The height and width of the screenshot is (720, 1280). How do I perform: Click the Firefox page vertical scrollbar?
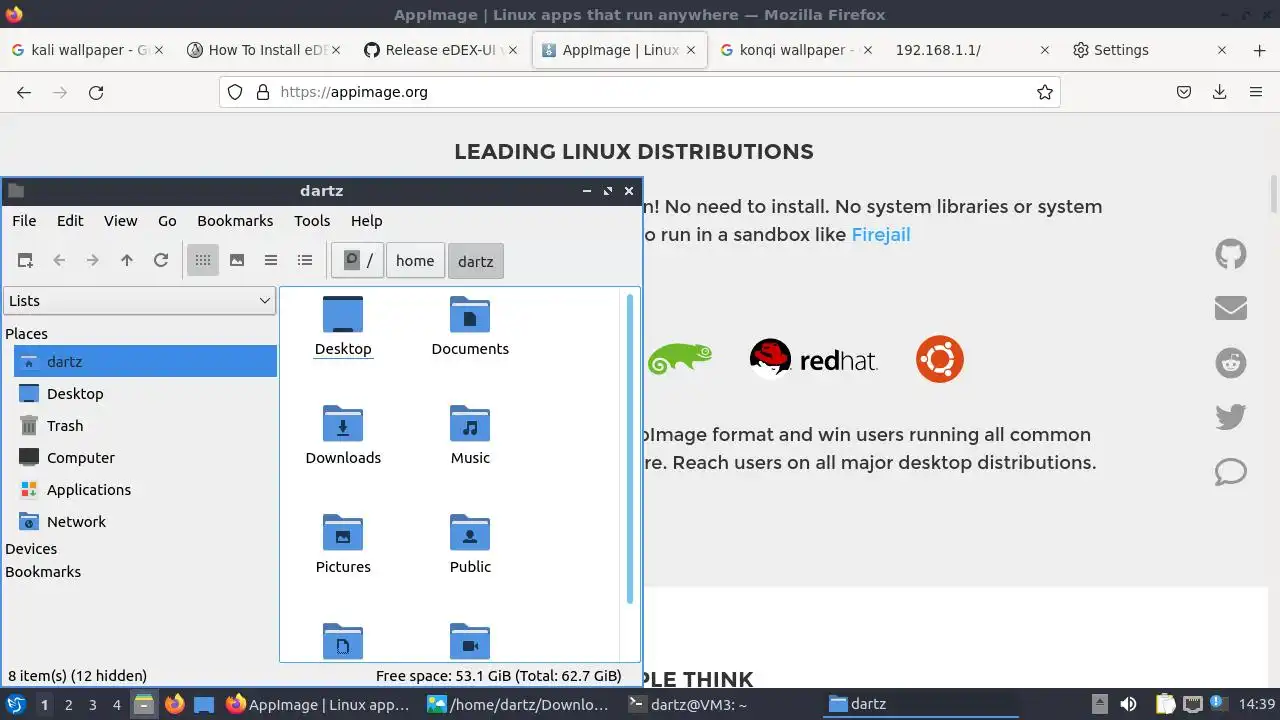click(1274, 195)
